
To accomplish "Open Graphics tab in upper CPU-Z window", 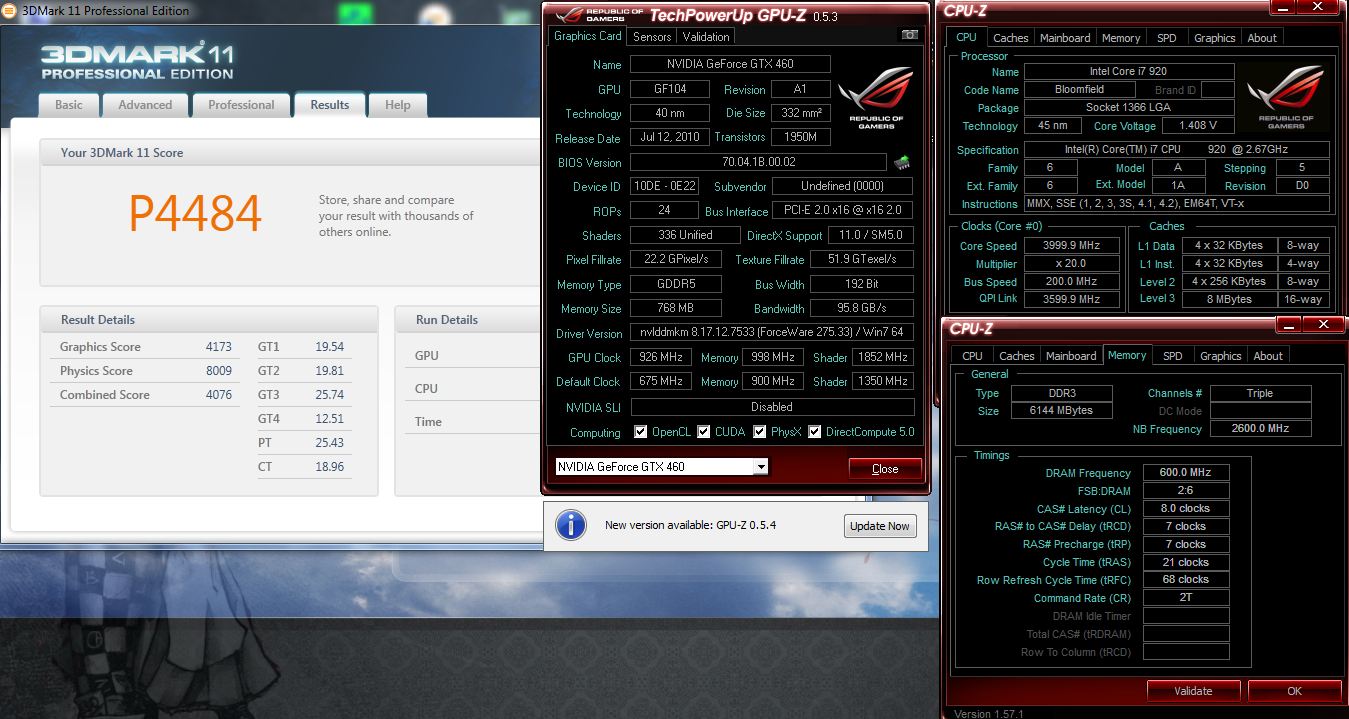I will (1215, 38).
